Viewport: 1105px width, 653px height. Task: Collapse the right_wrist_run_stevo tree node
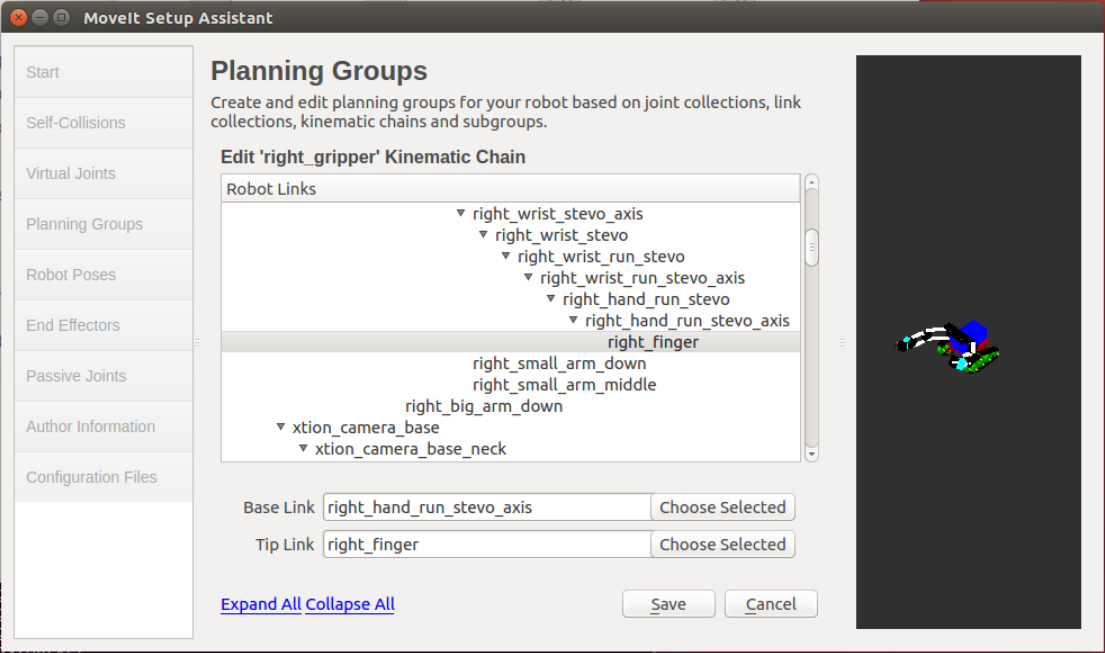coord(506,256)
